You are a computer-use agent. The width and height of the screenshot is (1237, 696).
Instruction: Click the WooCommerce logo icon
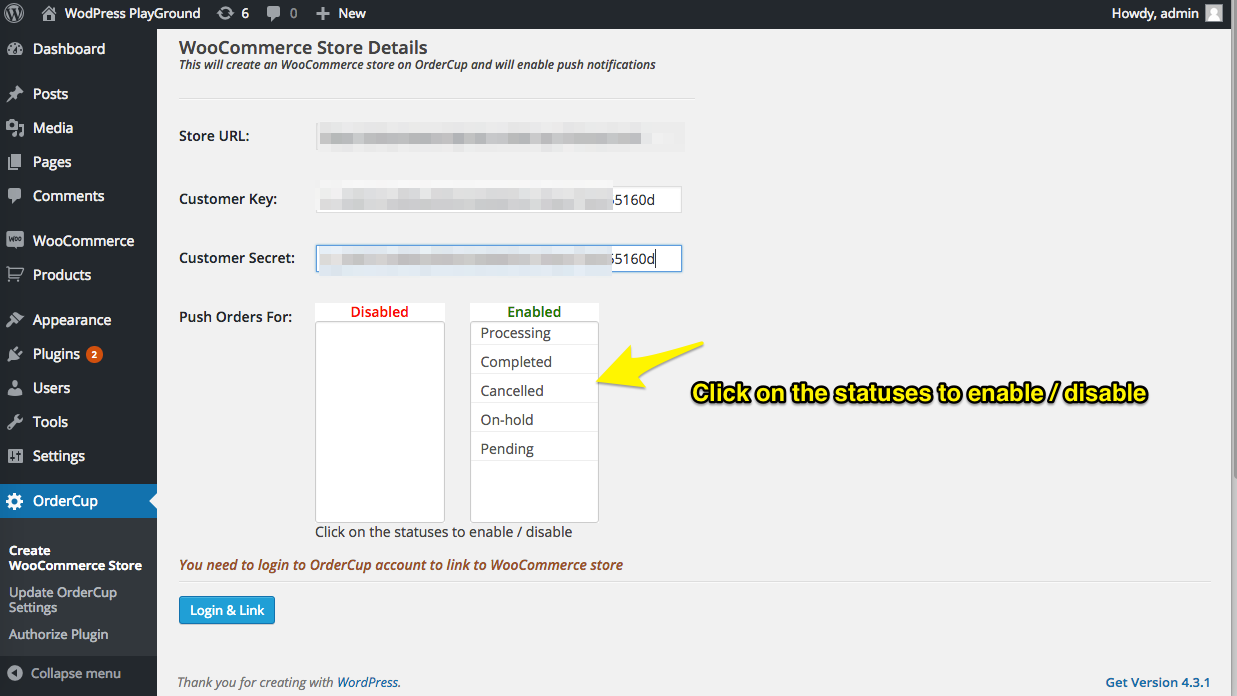[15, 241]
